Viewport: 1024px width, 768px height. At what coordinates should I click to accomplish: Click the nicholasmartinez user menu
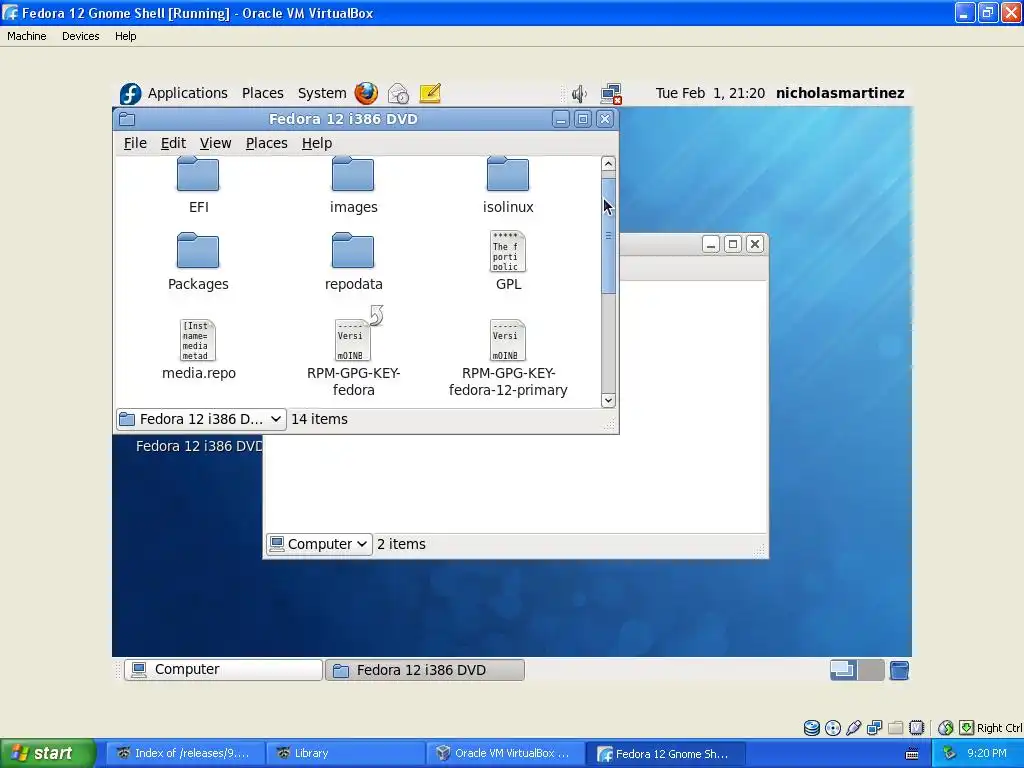pos(840,93)
